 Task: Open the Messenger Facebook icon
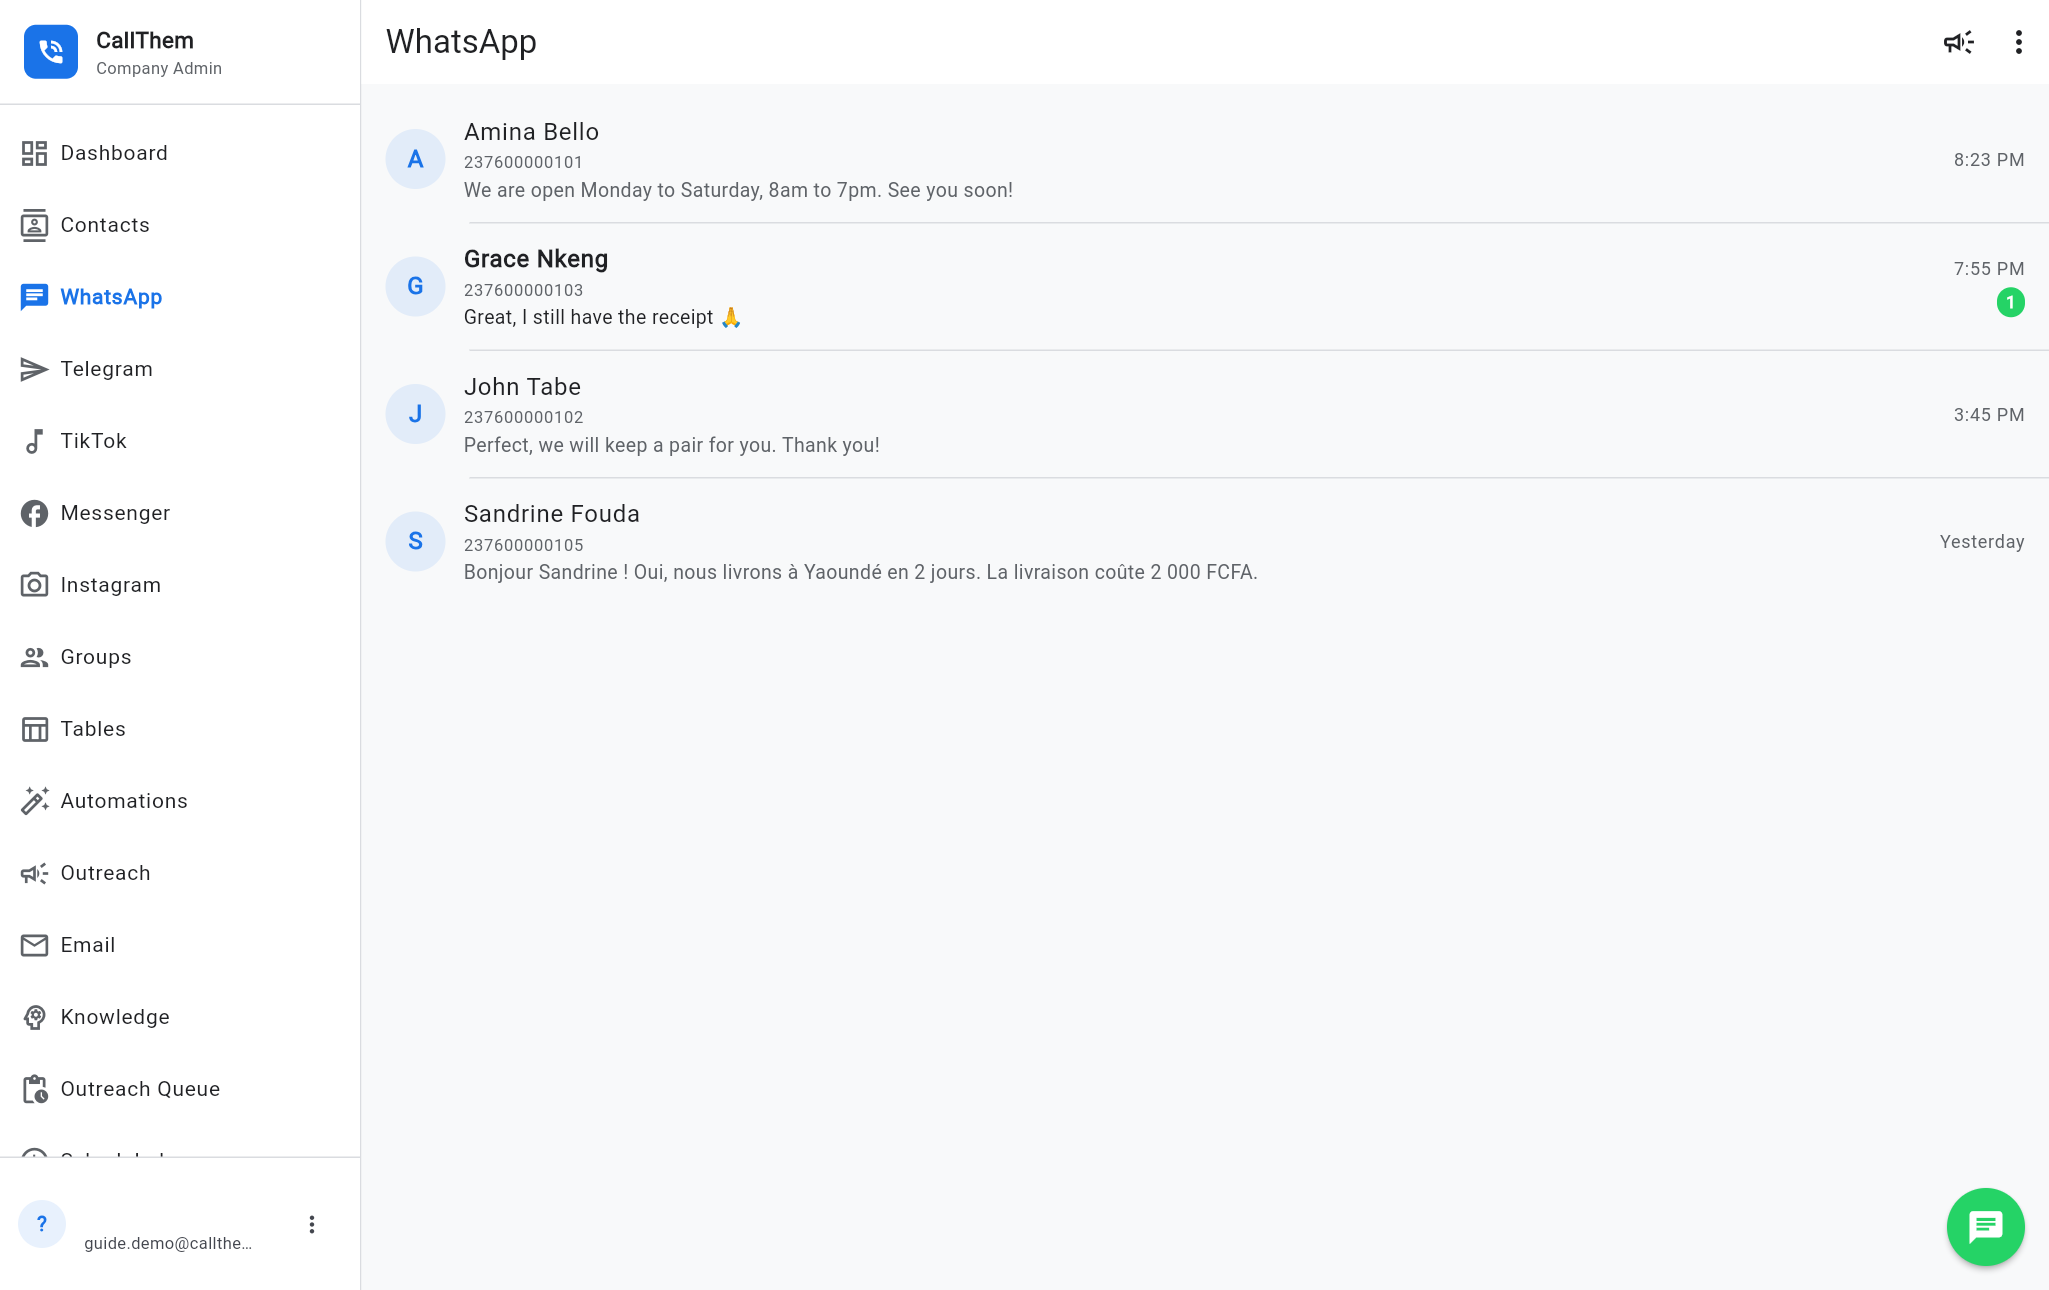34,513
